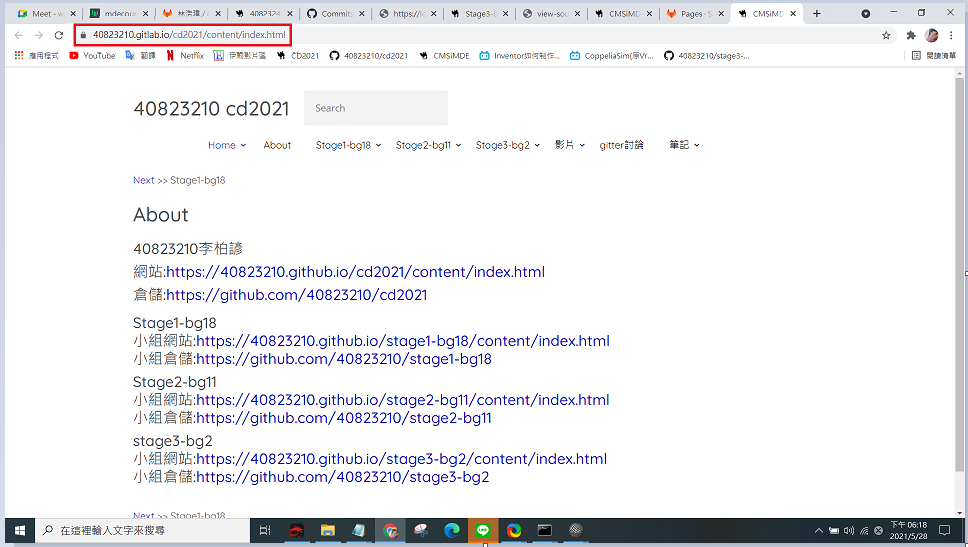This screenshot has height=547, width=968.
Task: Expand the 影片 menu
Action: tap(569, 145)
